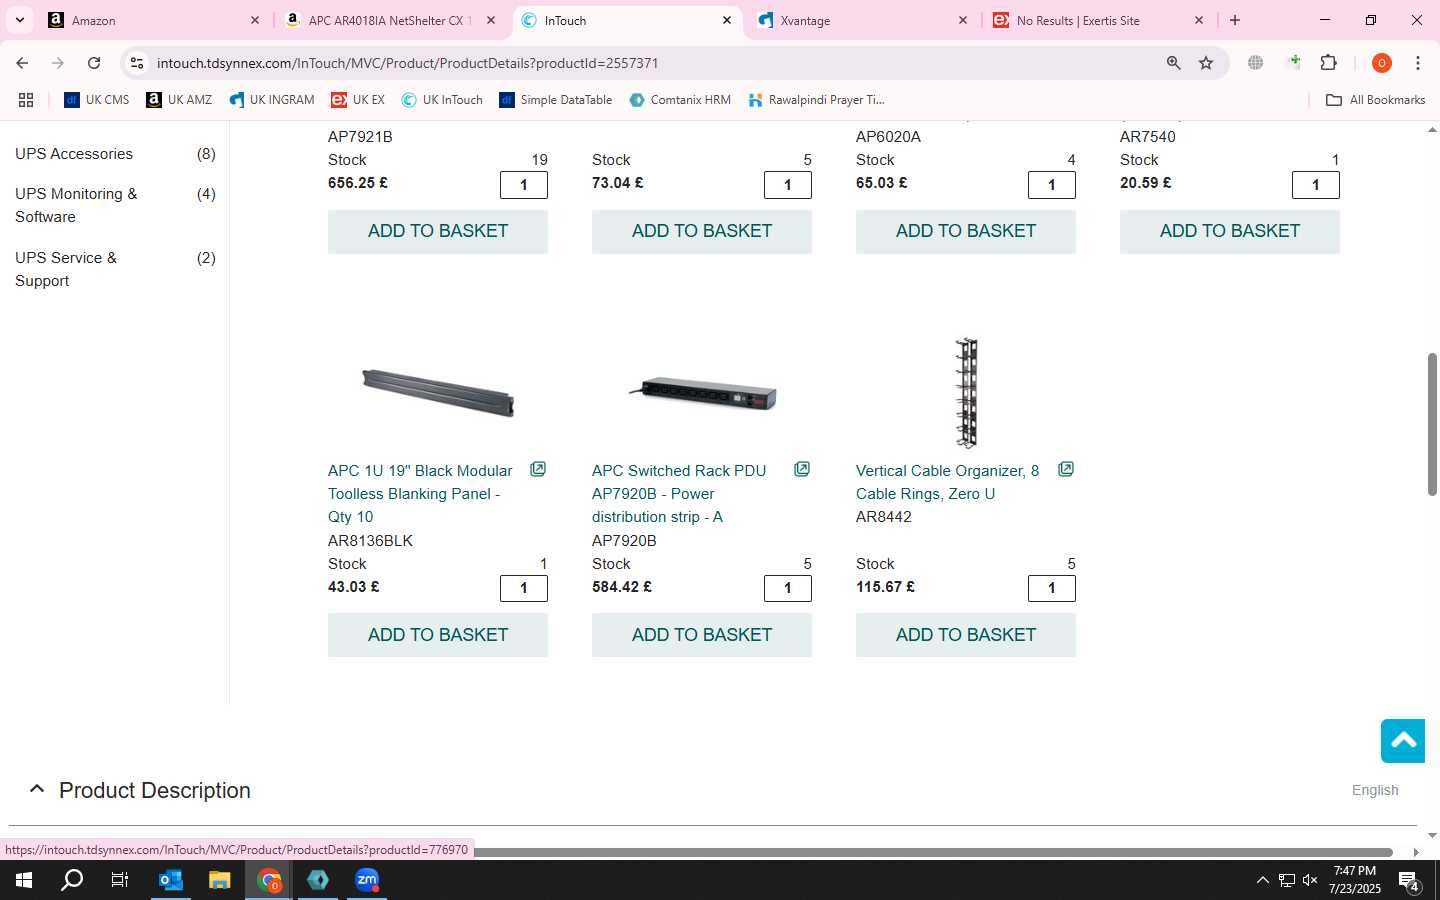Bookmark this page with the star icon
This screenshot has height=900, width=1440.
1206,63
